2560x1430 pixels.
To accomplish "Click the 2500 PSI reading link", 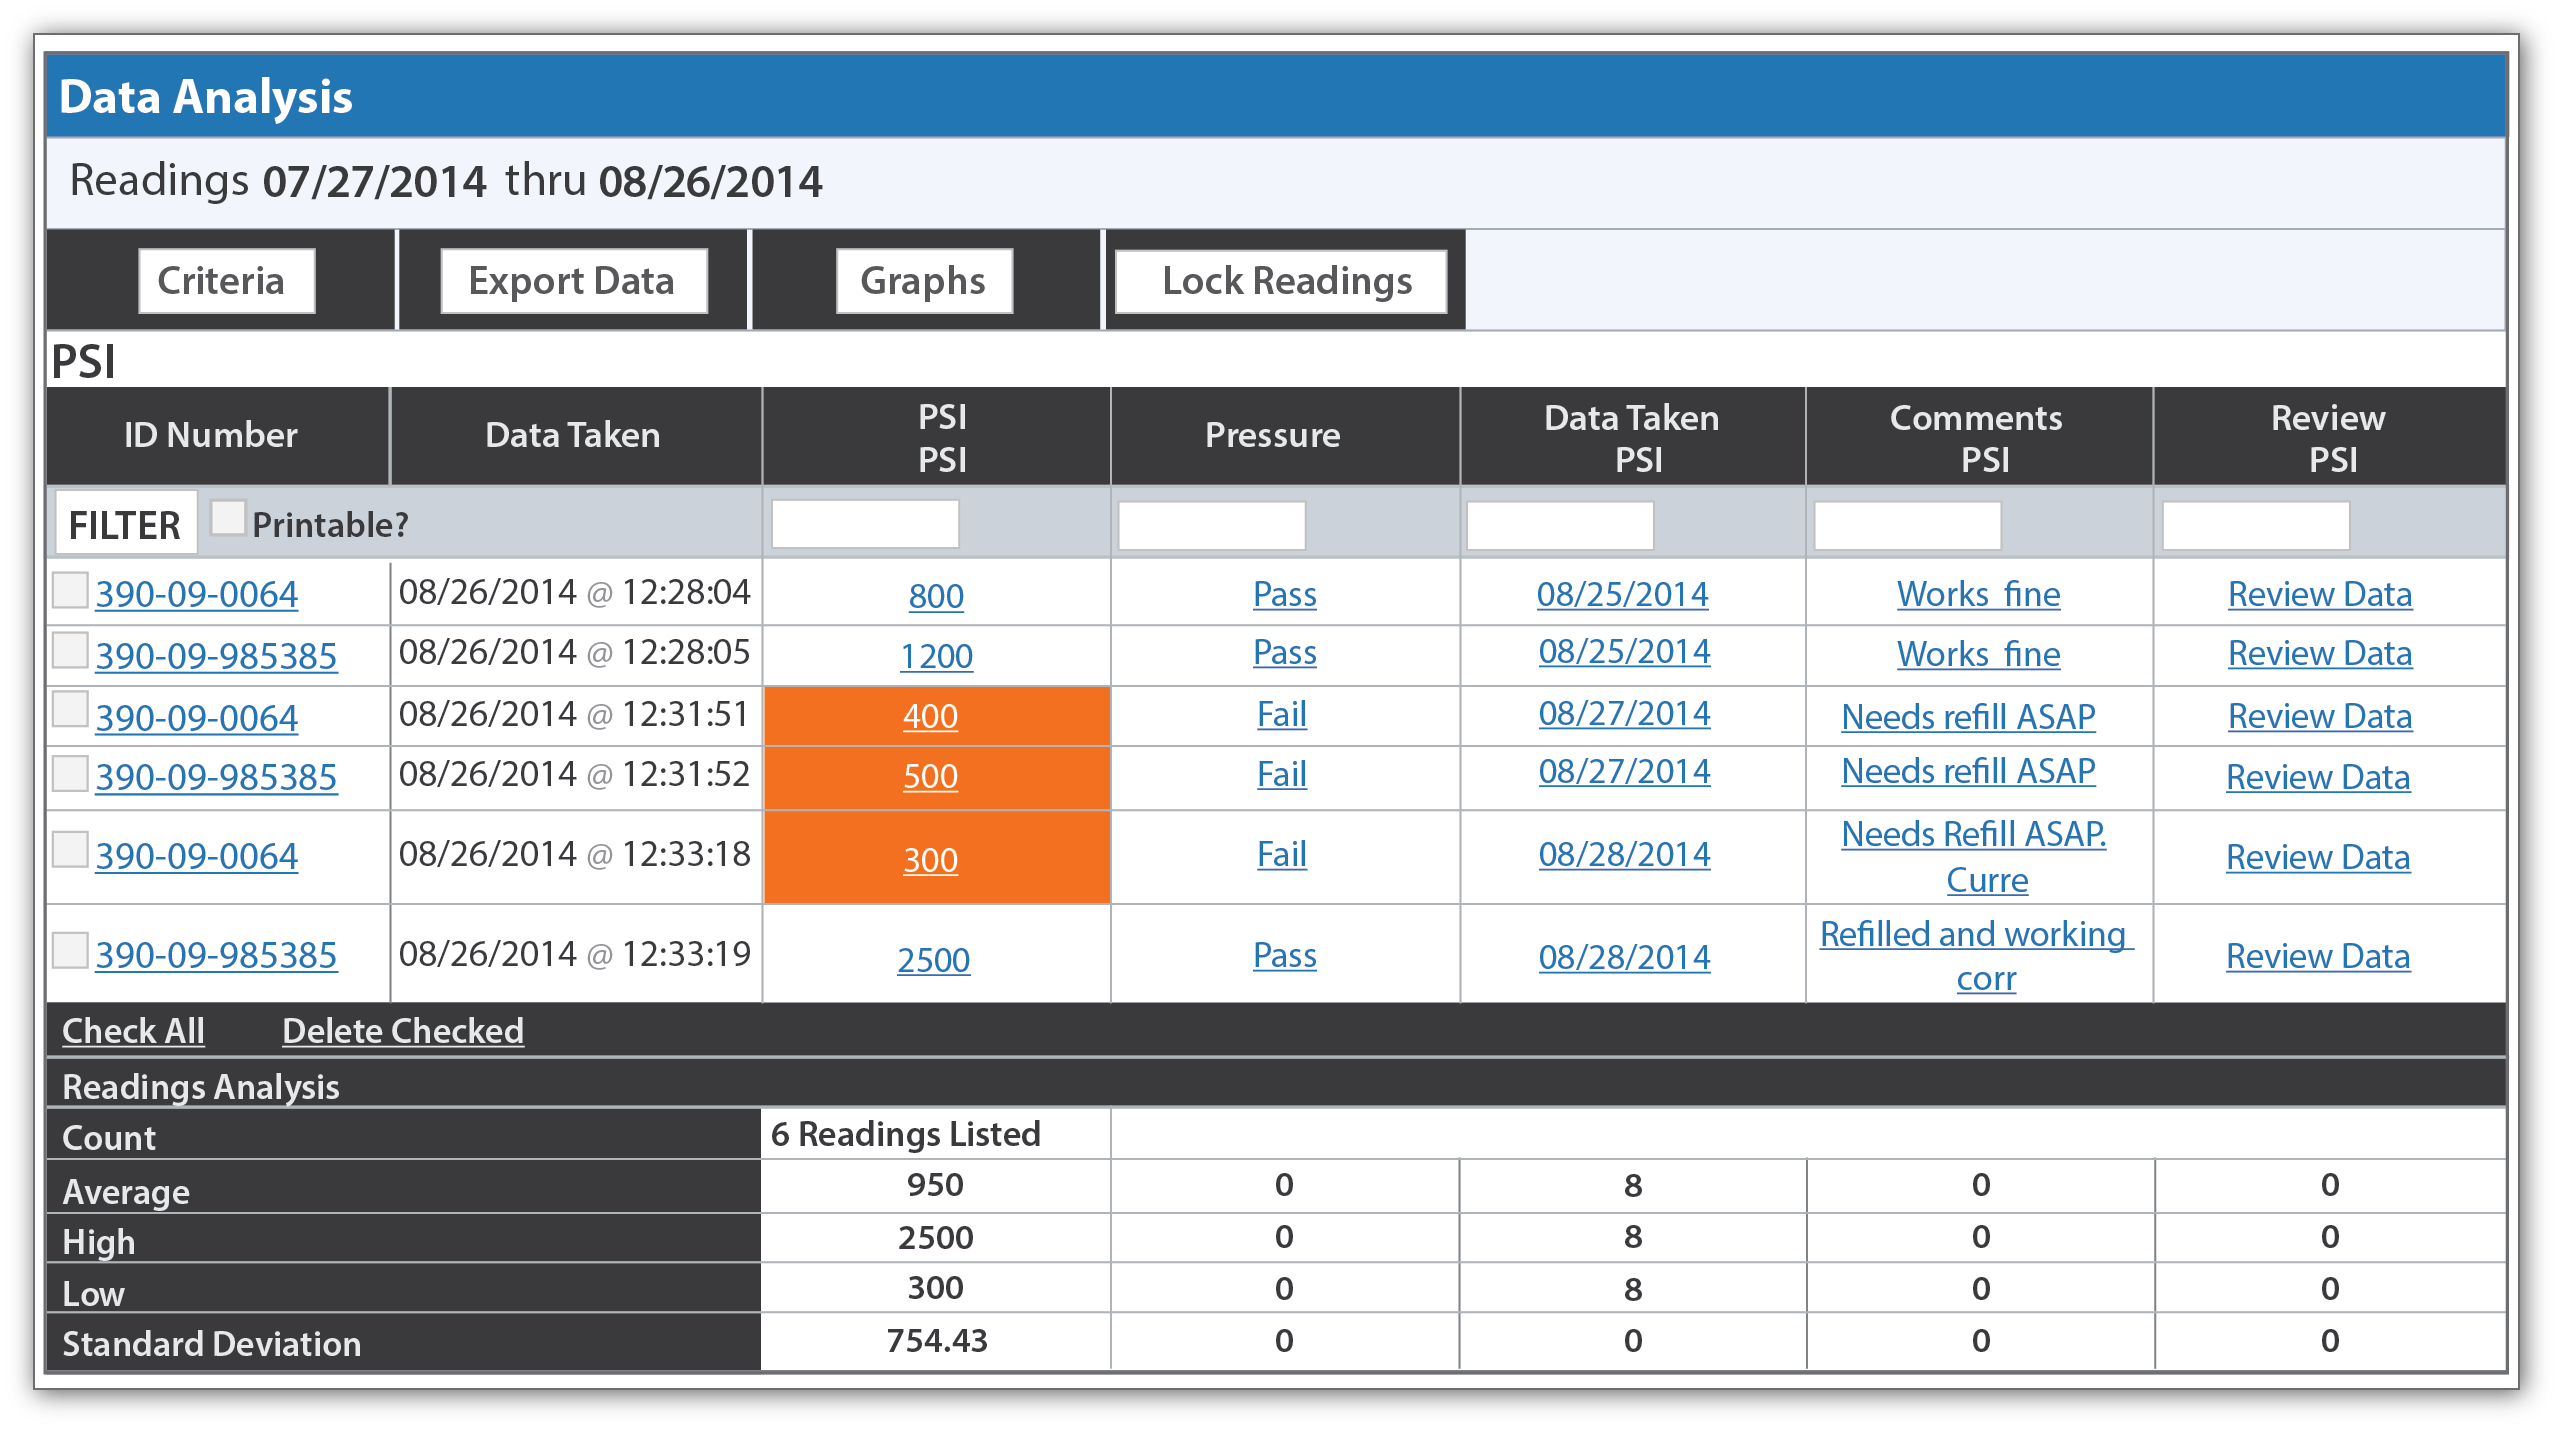I will [933, 960].
